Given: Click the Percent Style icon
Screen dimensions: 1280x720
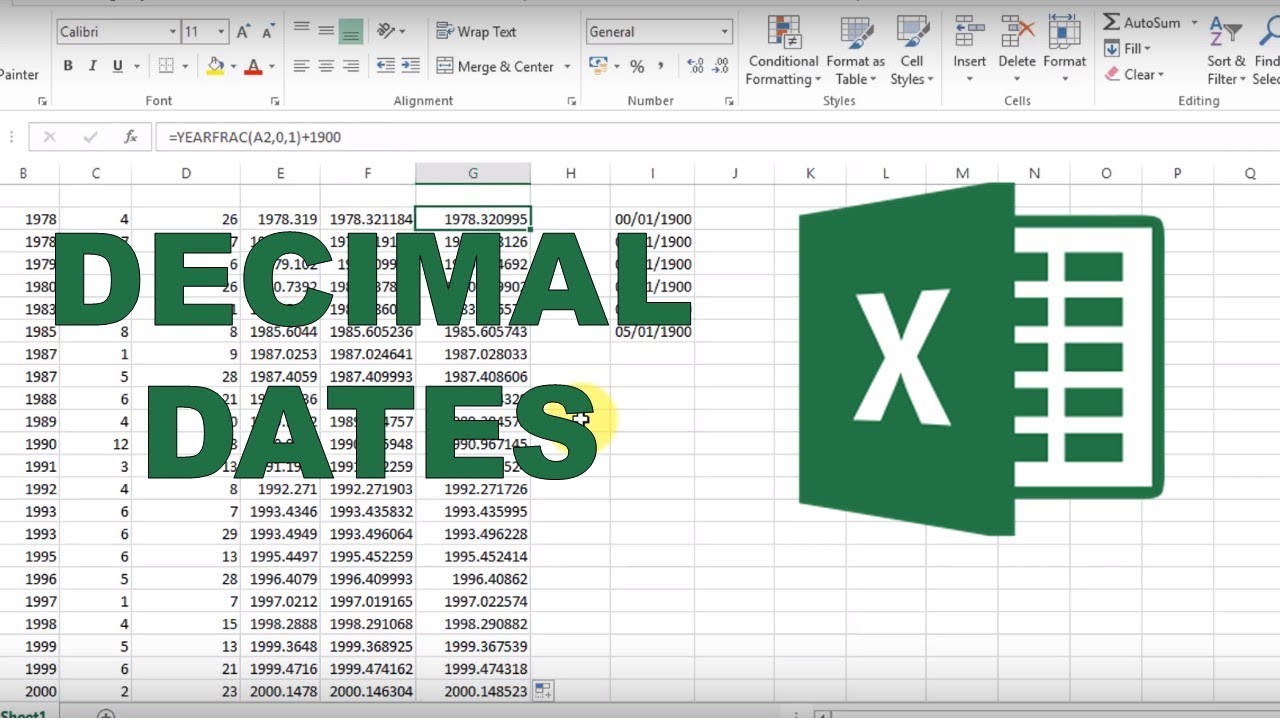Looking at the screenshot, I should (x=636, y=66).
